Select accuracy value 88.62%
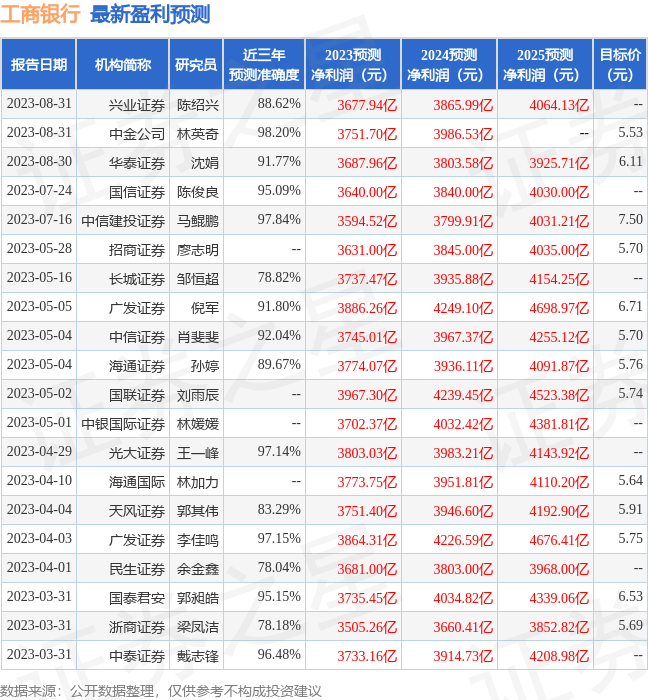The height and width of the screenshot is (700, 648). point(279,104)
